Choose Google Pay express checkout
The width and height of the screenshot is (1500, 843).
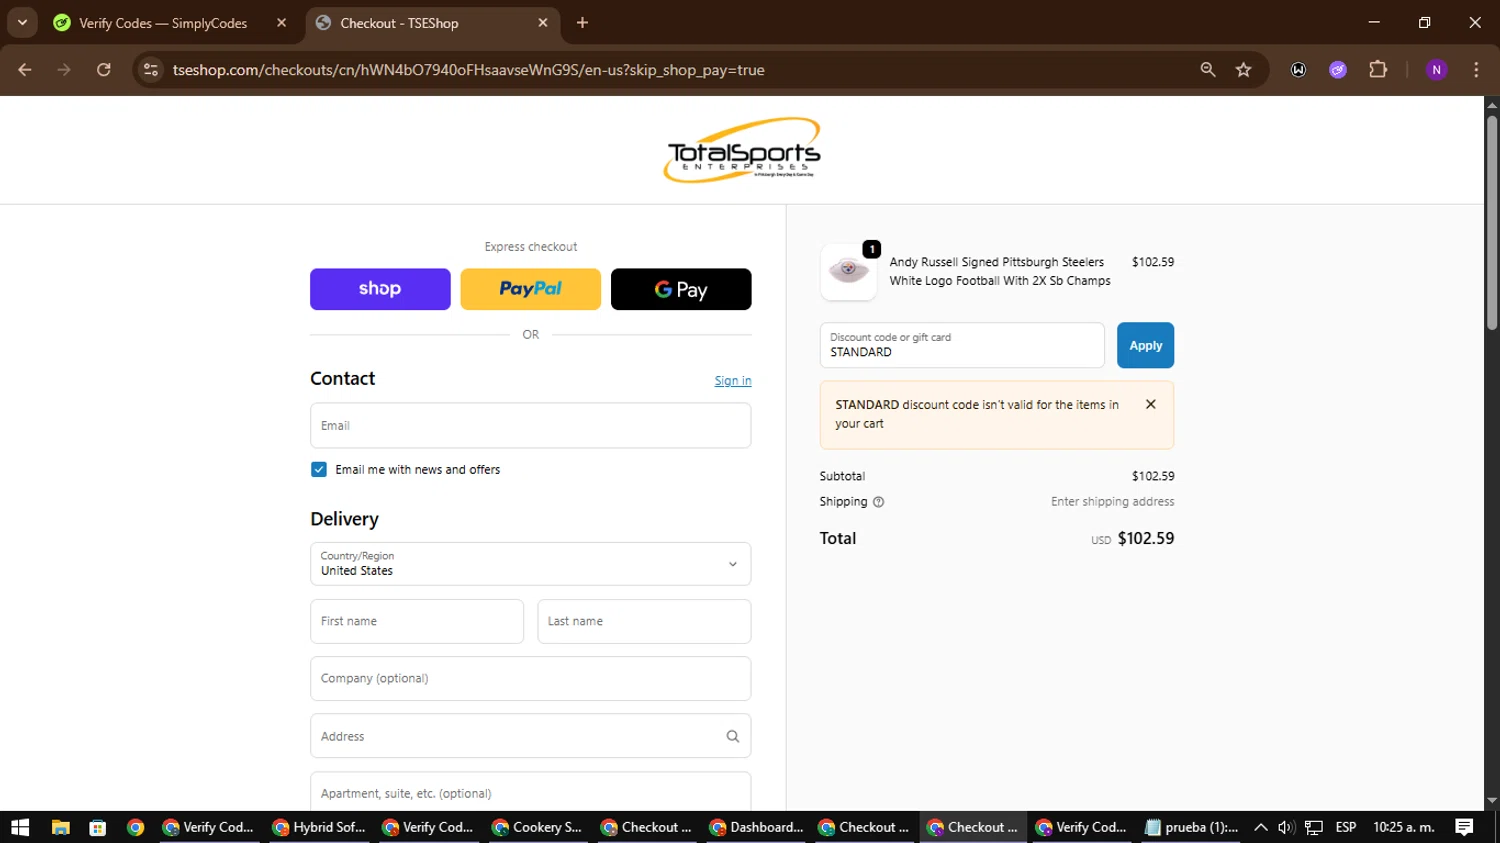[x=681, y=289]
